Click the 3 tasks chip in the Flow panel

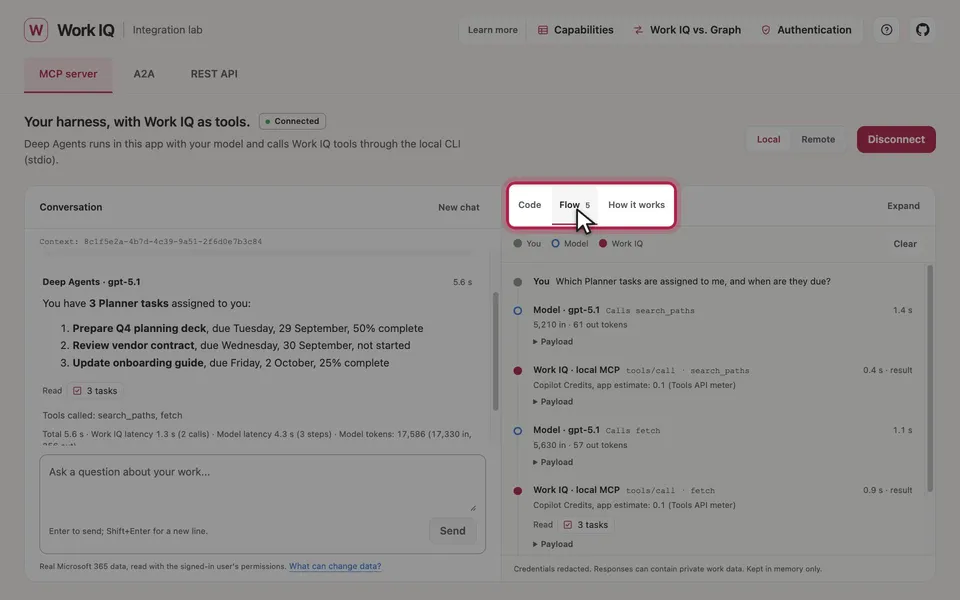tap(586, 525)
